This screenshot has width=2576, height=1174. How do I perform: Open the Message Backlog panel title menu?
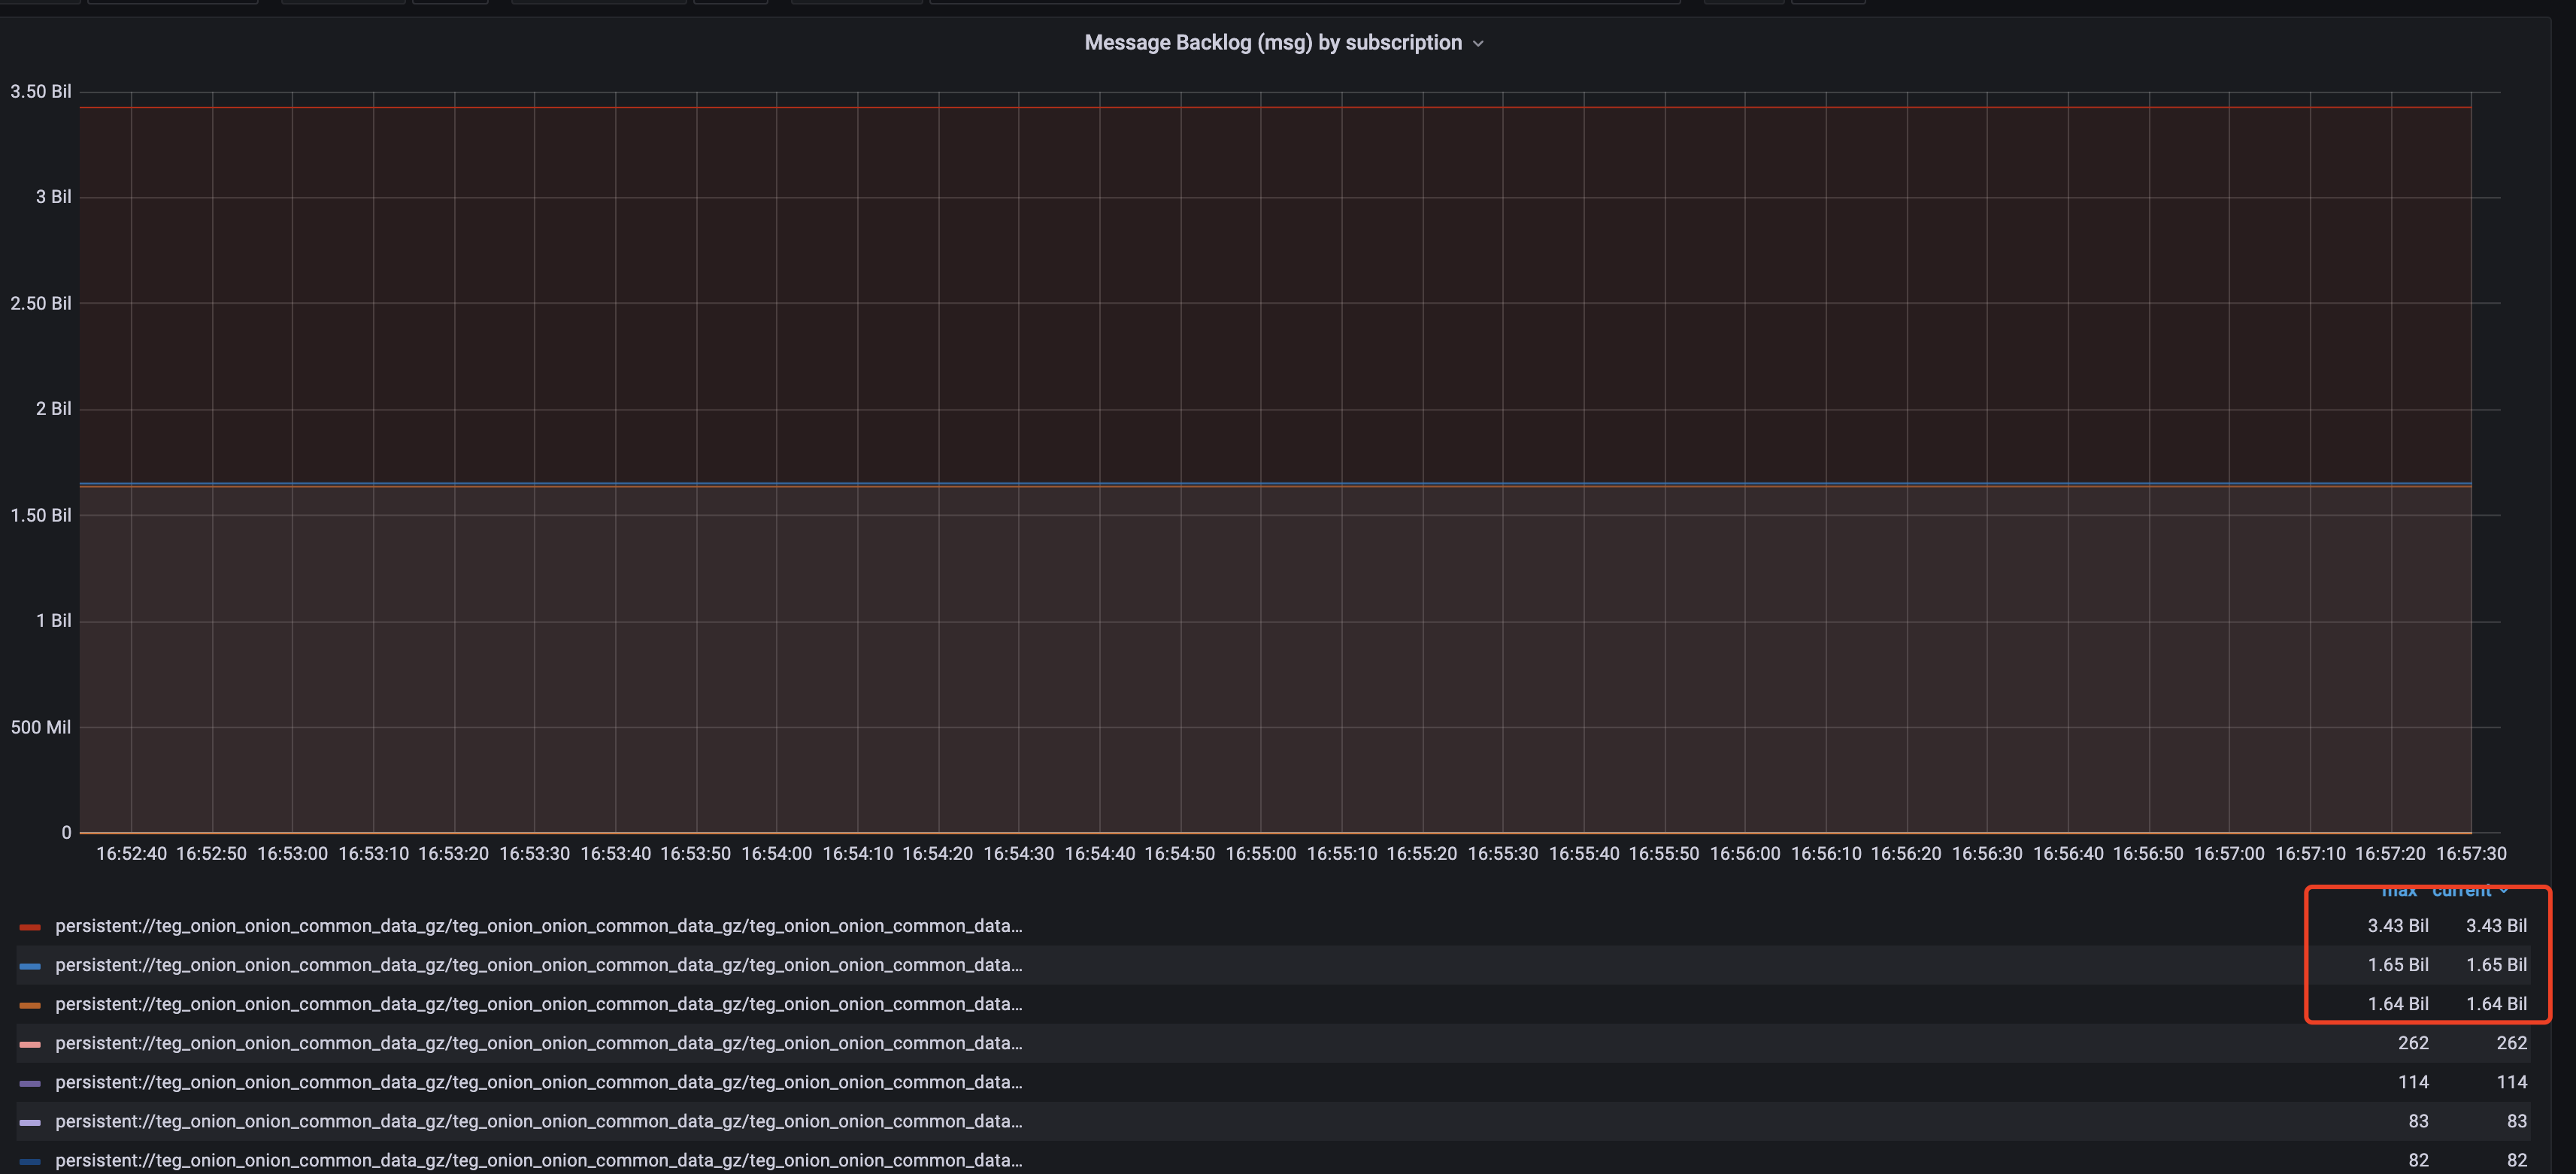[x=1272, y=42]
